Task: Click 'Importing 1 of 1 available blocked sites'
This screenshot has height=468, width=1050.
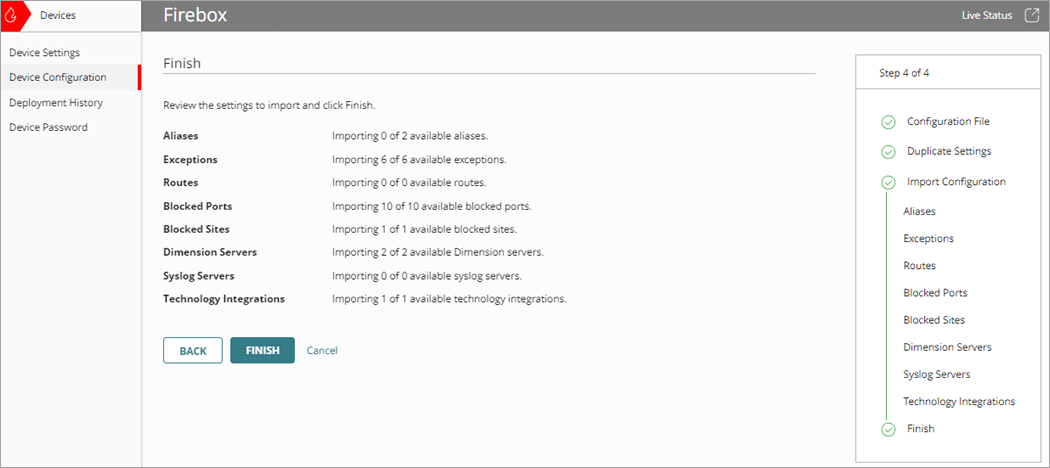Action: pyautogui.click(x=425, y=229)
